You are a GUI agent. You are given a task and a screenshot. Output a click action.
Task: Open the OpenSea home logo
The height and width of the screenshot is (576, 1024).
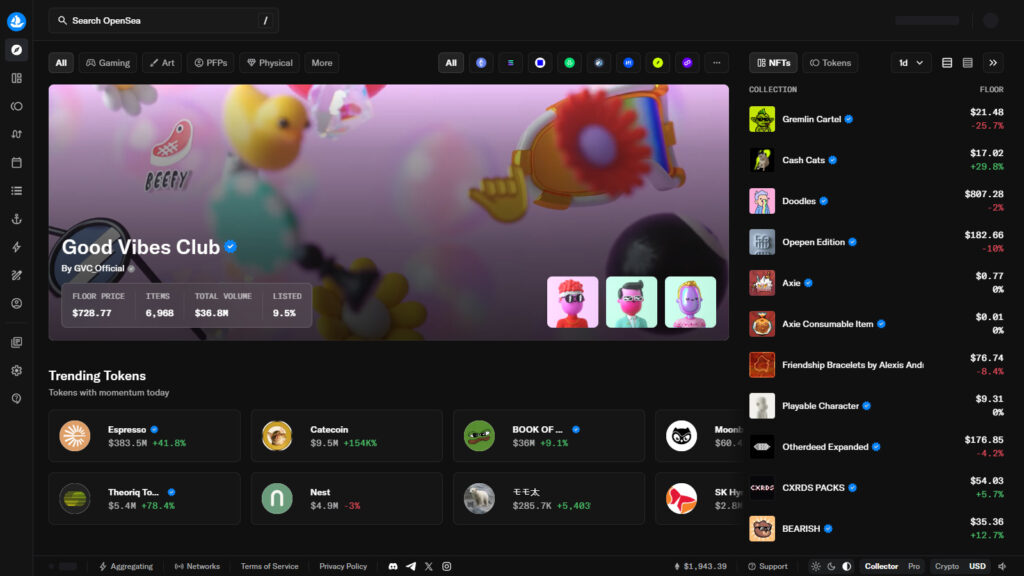(x=16, y=21)
